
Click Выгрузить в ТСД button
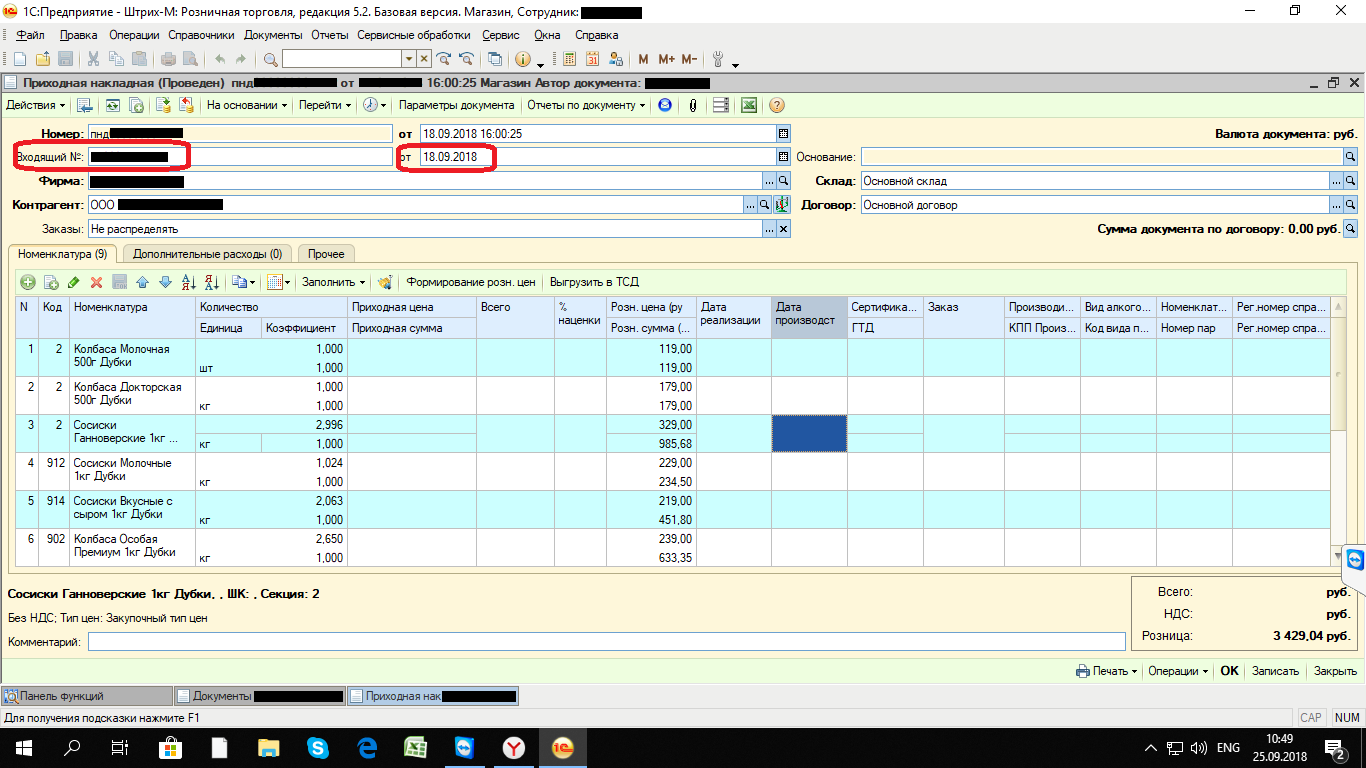pos(594,283)
